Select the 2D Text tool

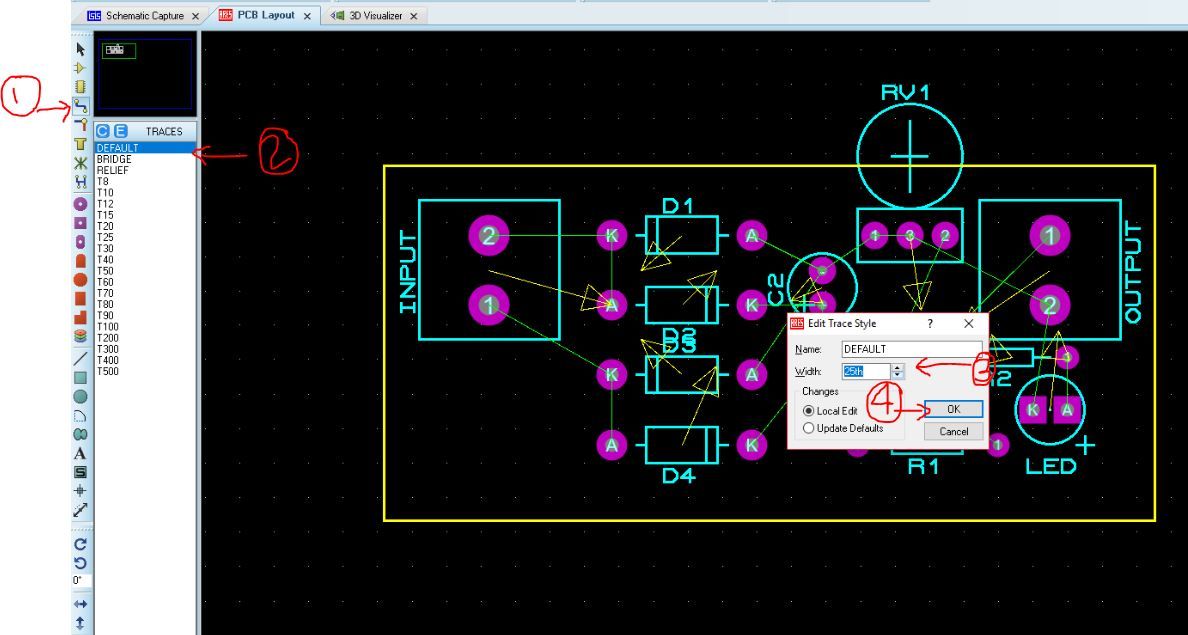coord(80,454)
